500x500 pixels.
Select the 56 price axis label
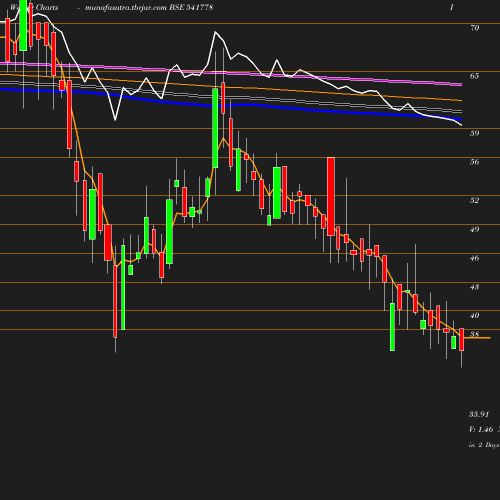click(475, 162)
